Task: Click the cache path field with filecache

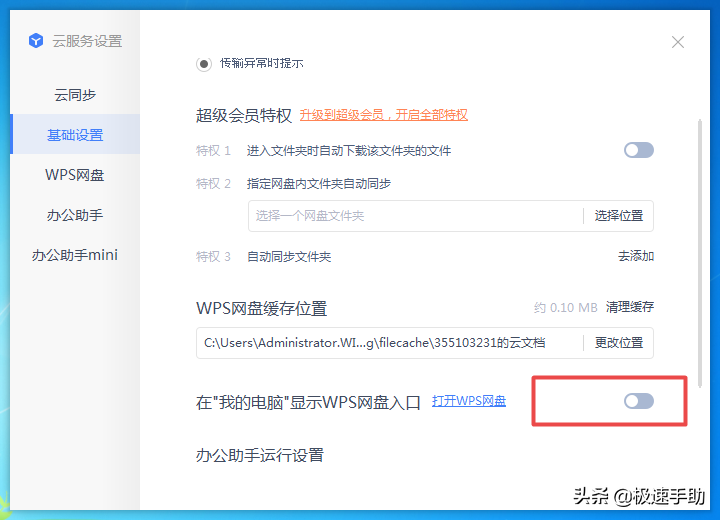Action: (x=390, y=343)
